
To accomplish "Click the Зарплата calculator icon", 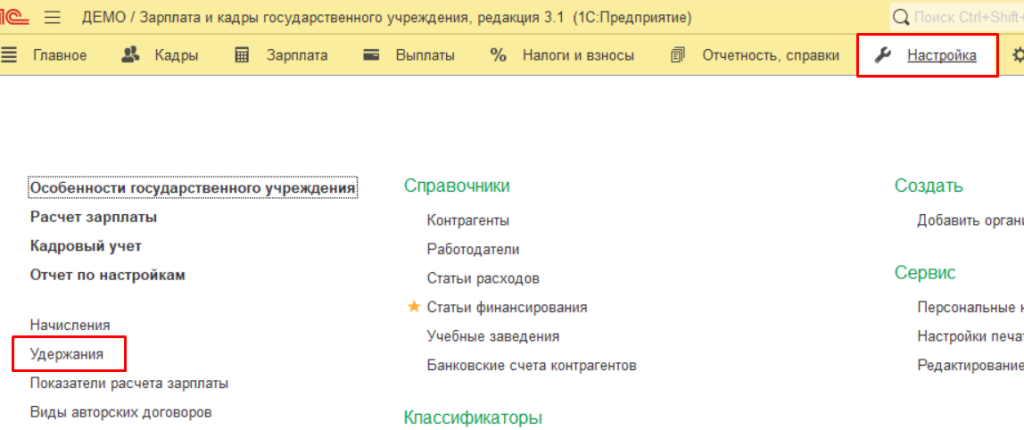I will [x=242, y=55].
